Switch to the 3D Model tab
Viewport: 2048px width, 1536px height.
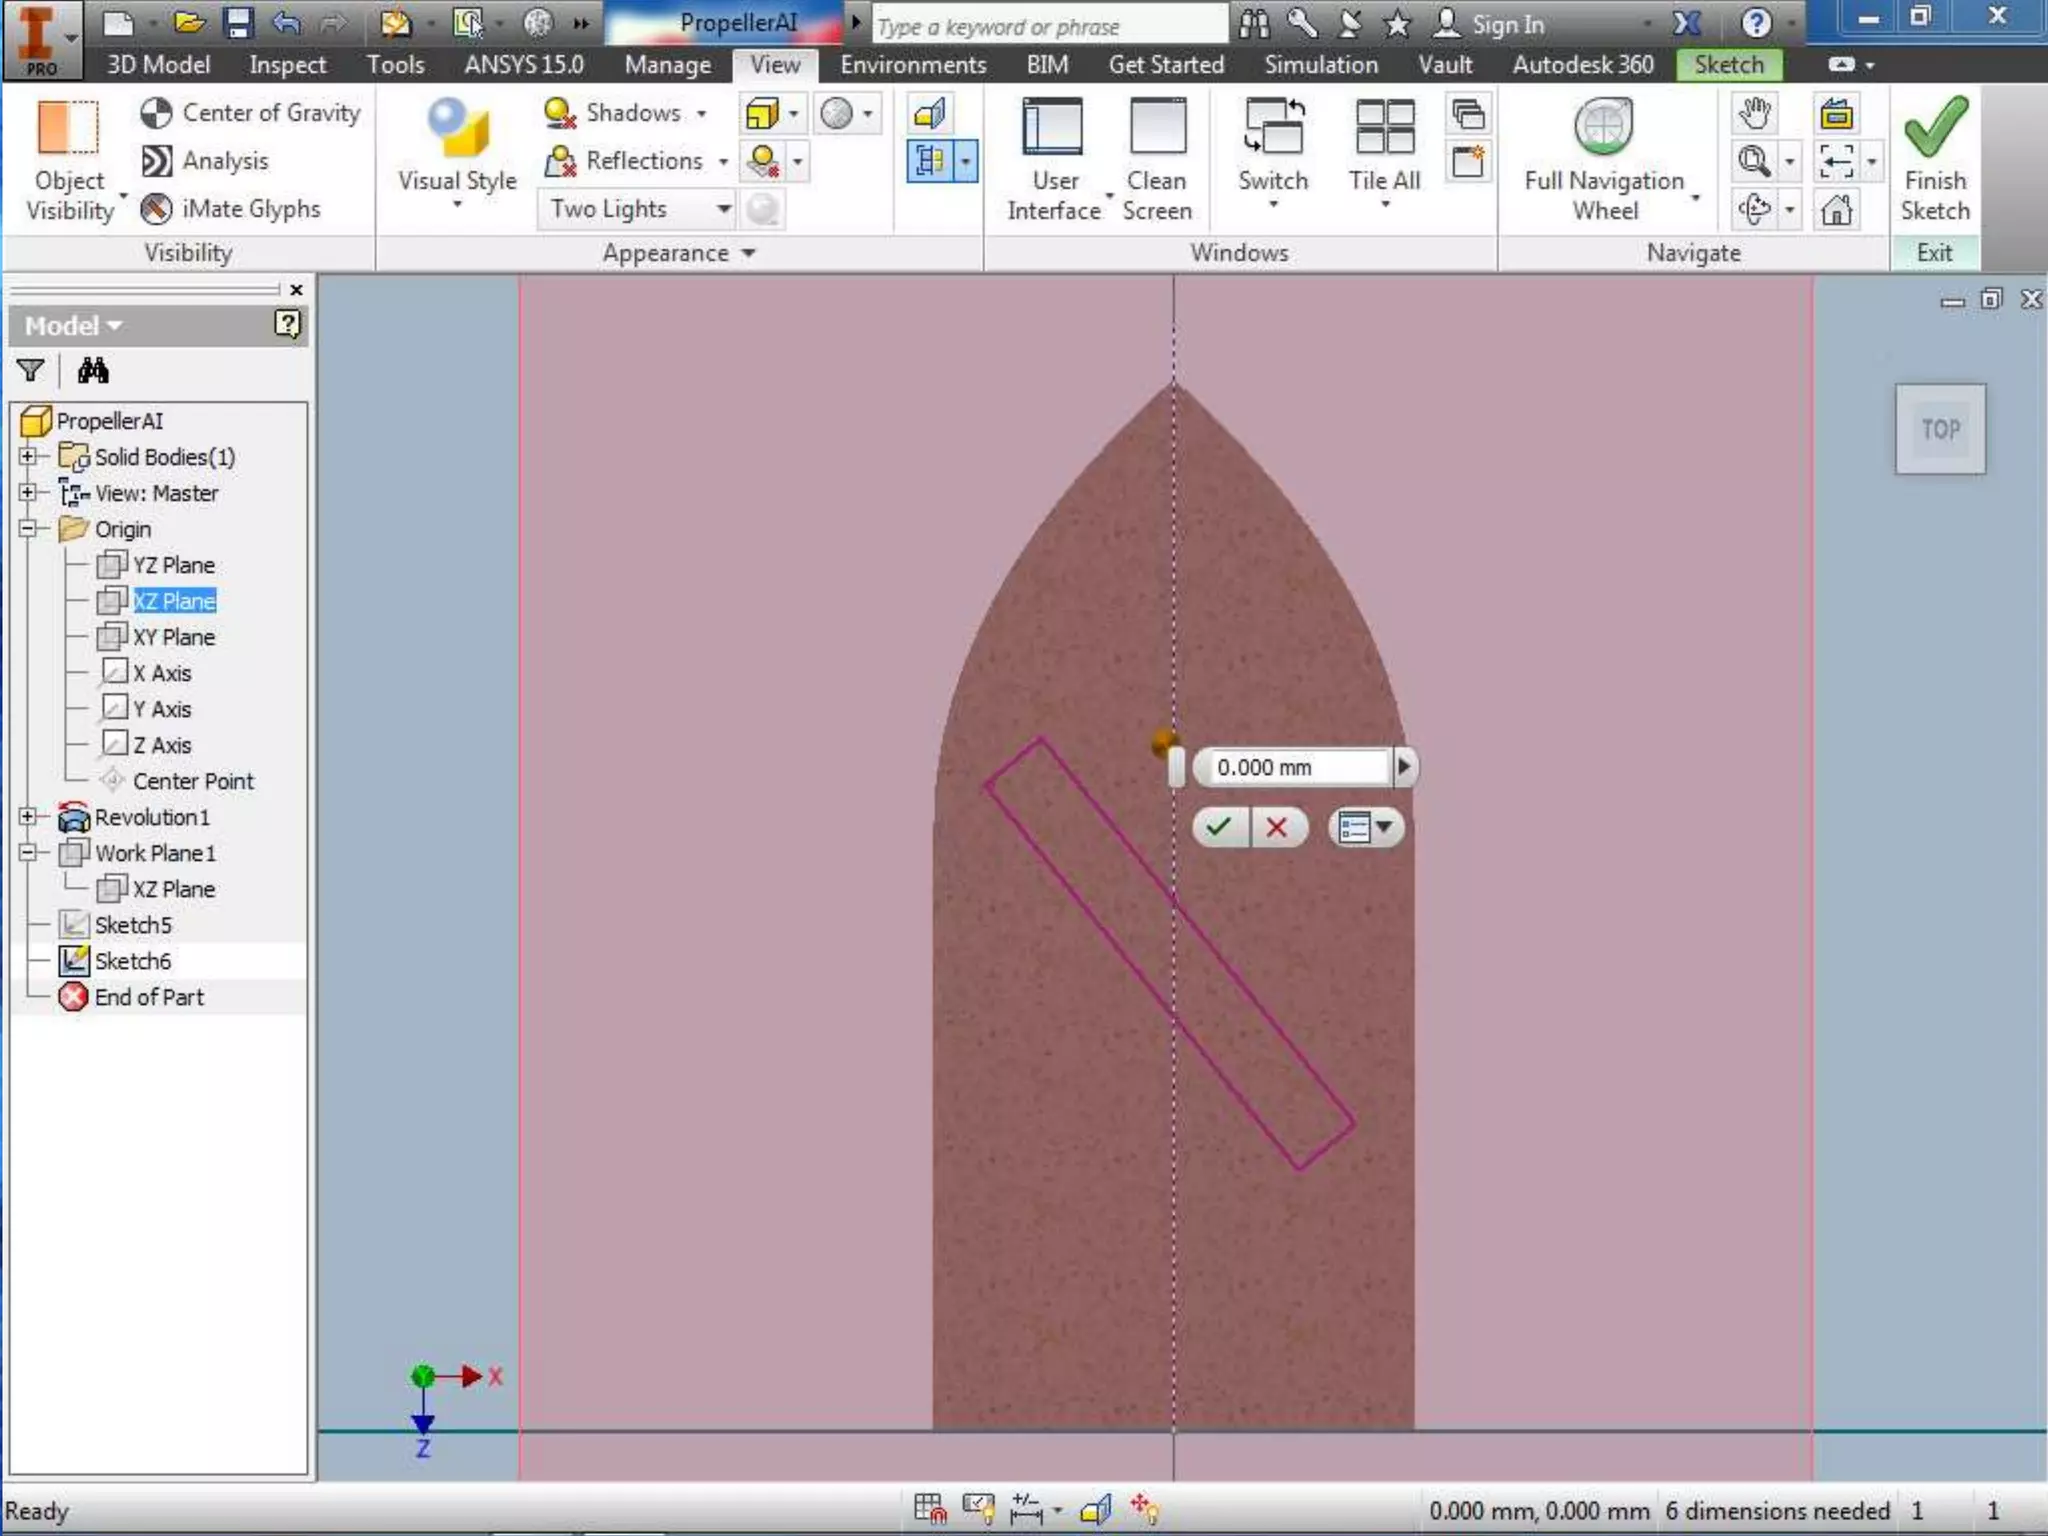coord(158,65)
